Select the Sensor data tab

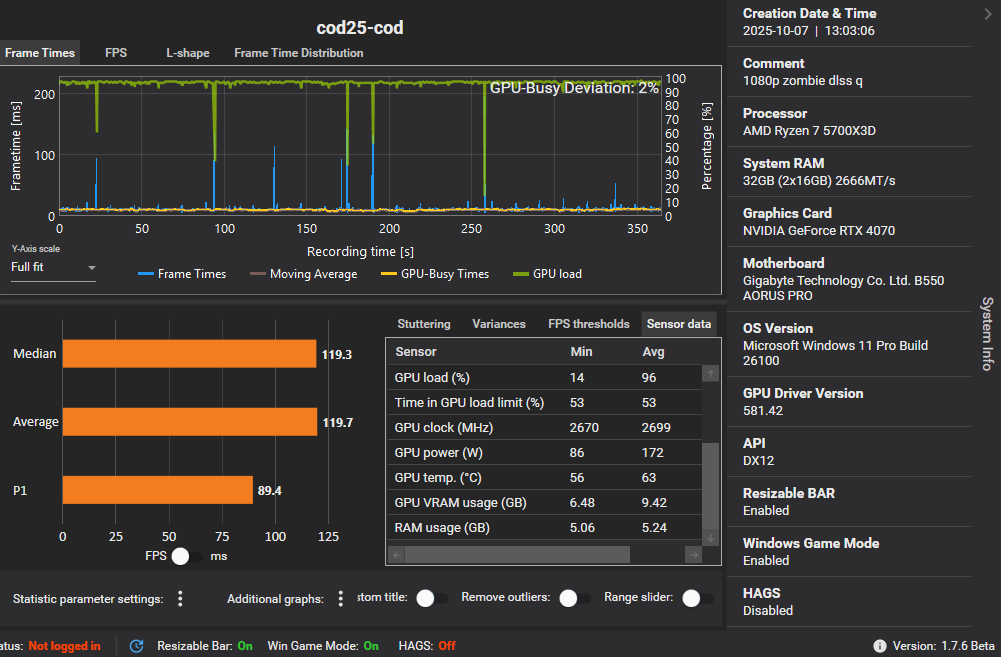(x=679, y=324)
